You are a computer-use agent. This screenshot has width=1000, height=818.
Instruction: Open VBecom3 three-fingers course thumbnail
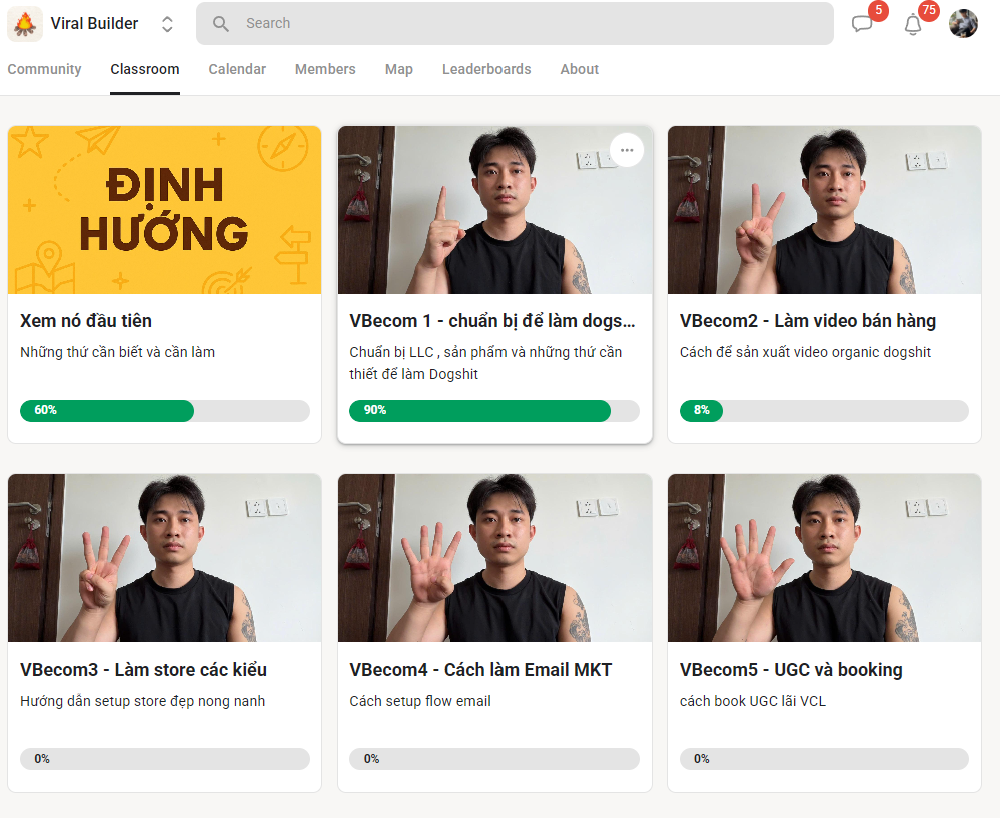(165, 558)
